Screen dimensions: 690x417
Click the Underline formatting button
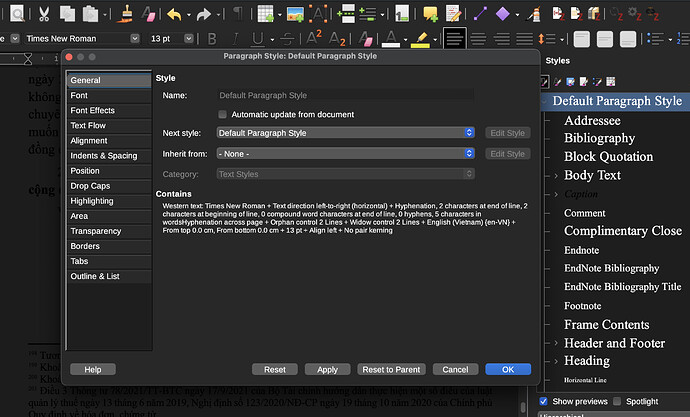point(257,39)
